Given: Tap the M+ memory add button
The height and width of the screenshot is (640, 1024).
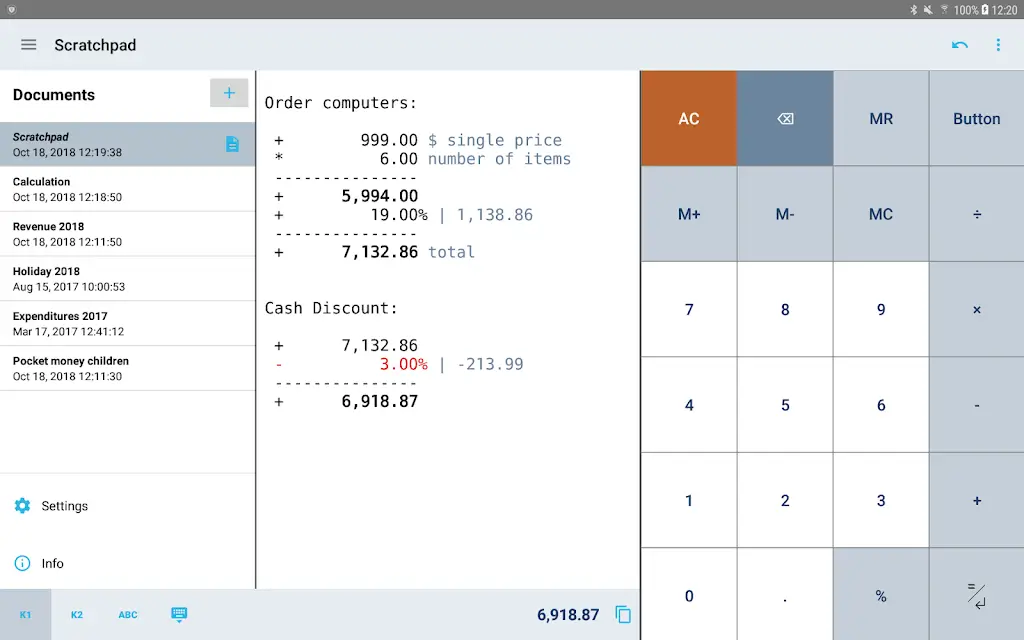Looking at the screenshot, I should coord(689,214).
